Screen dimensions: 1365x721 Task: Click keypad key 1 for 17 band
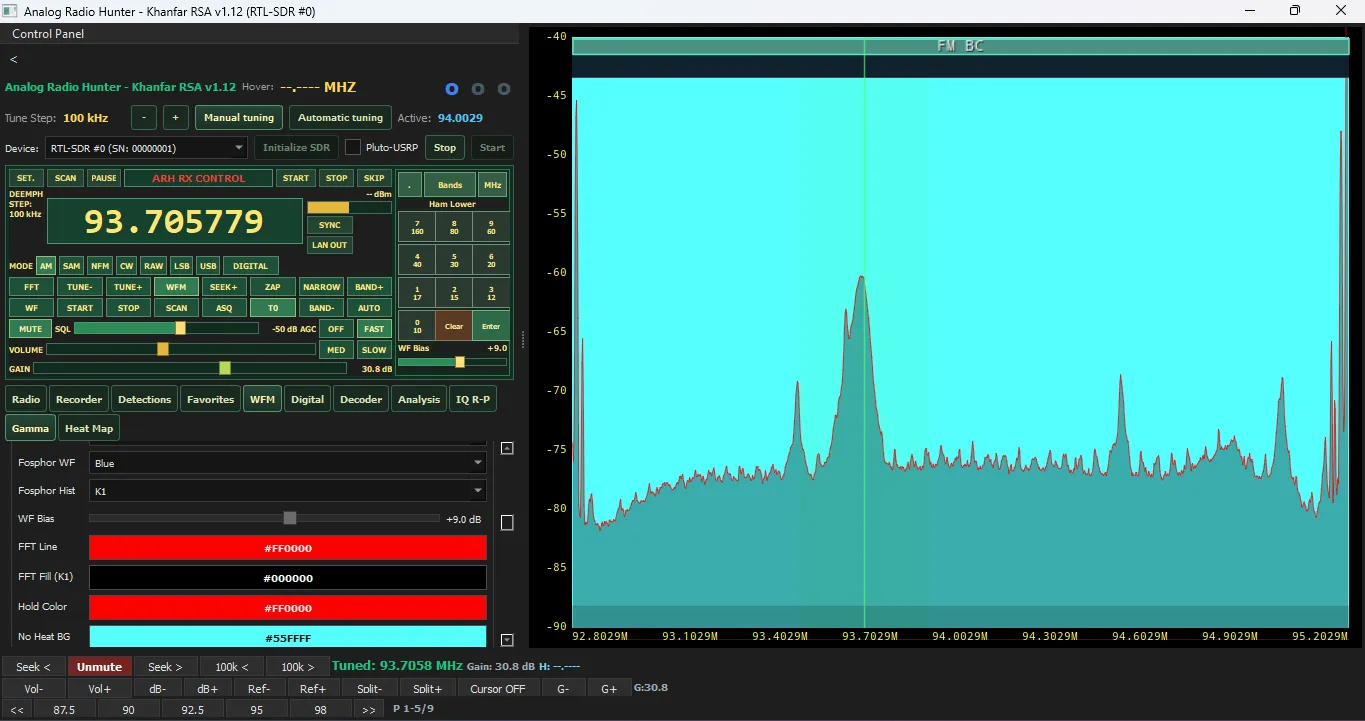417,293
